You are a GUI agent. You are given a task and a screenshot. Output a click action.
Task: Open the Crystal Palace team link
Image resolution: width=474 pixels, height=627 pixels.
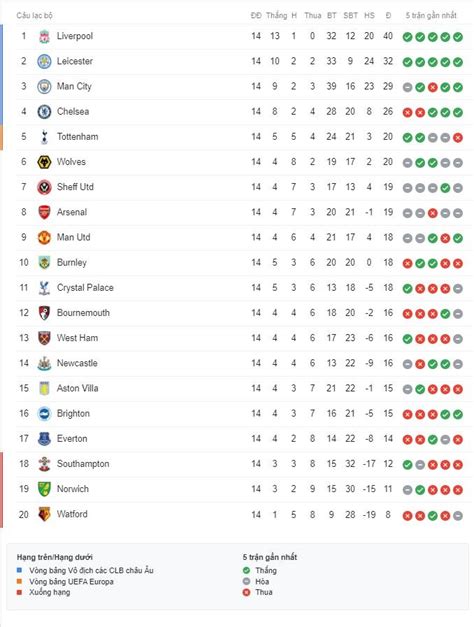point(85,288)
